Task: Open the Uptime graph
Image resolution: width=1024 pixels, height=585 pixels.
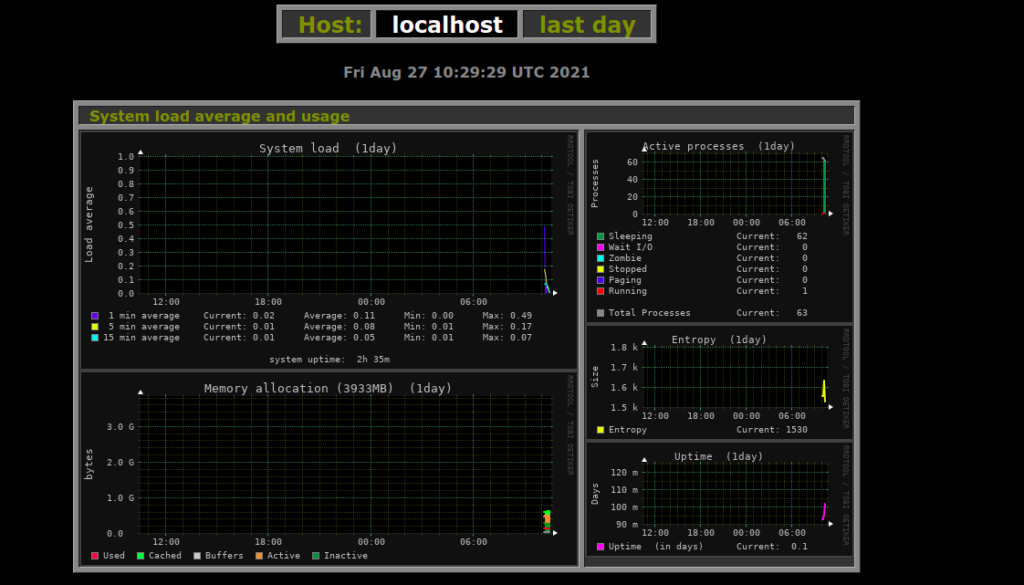Action: pyautogui.click(x=718, y=498)
